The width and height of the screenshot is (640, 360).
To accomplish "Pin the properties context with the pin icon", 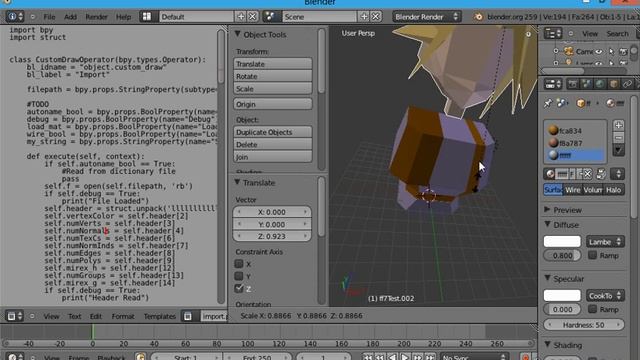I will click(x=548, y=104).
